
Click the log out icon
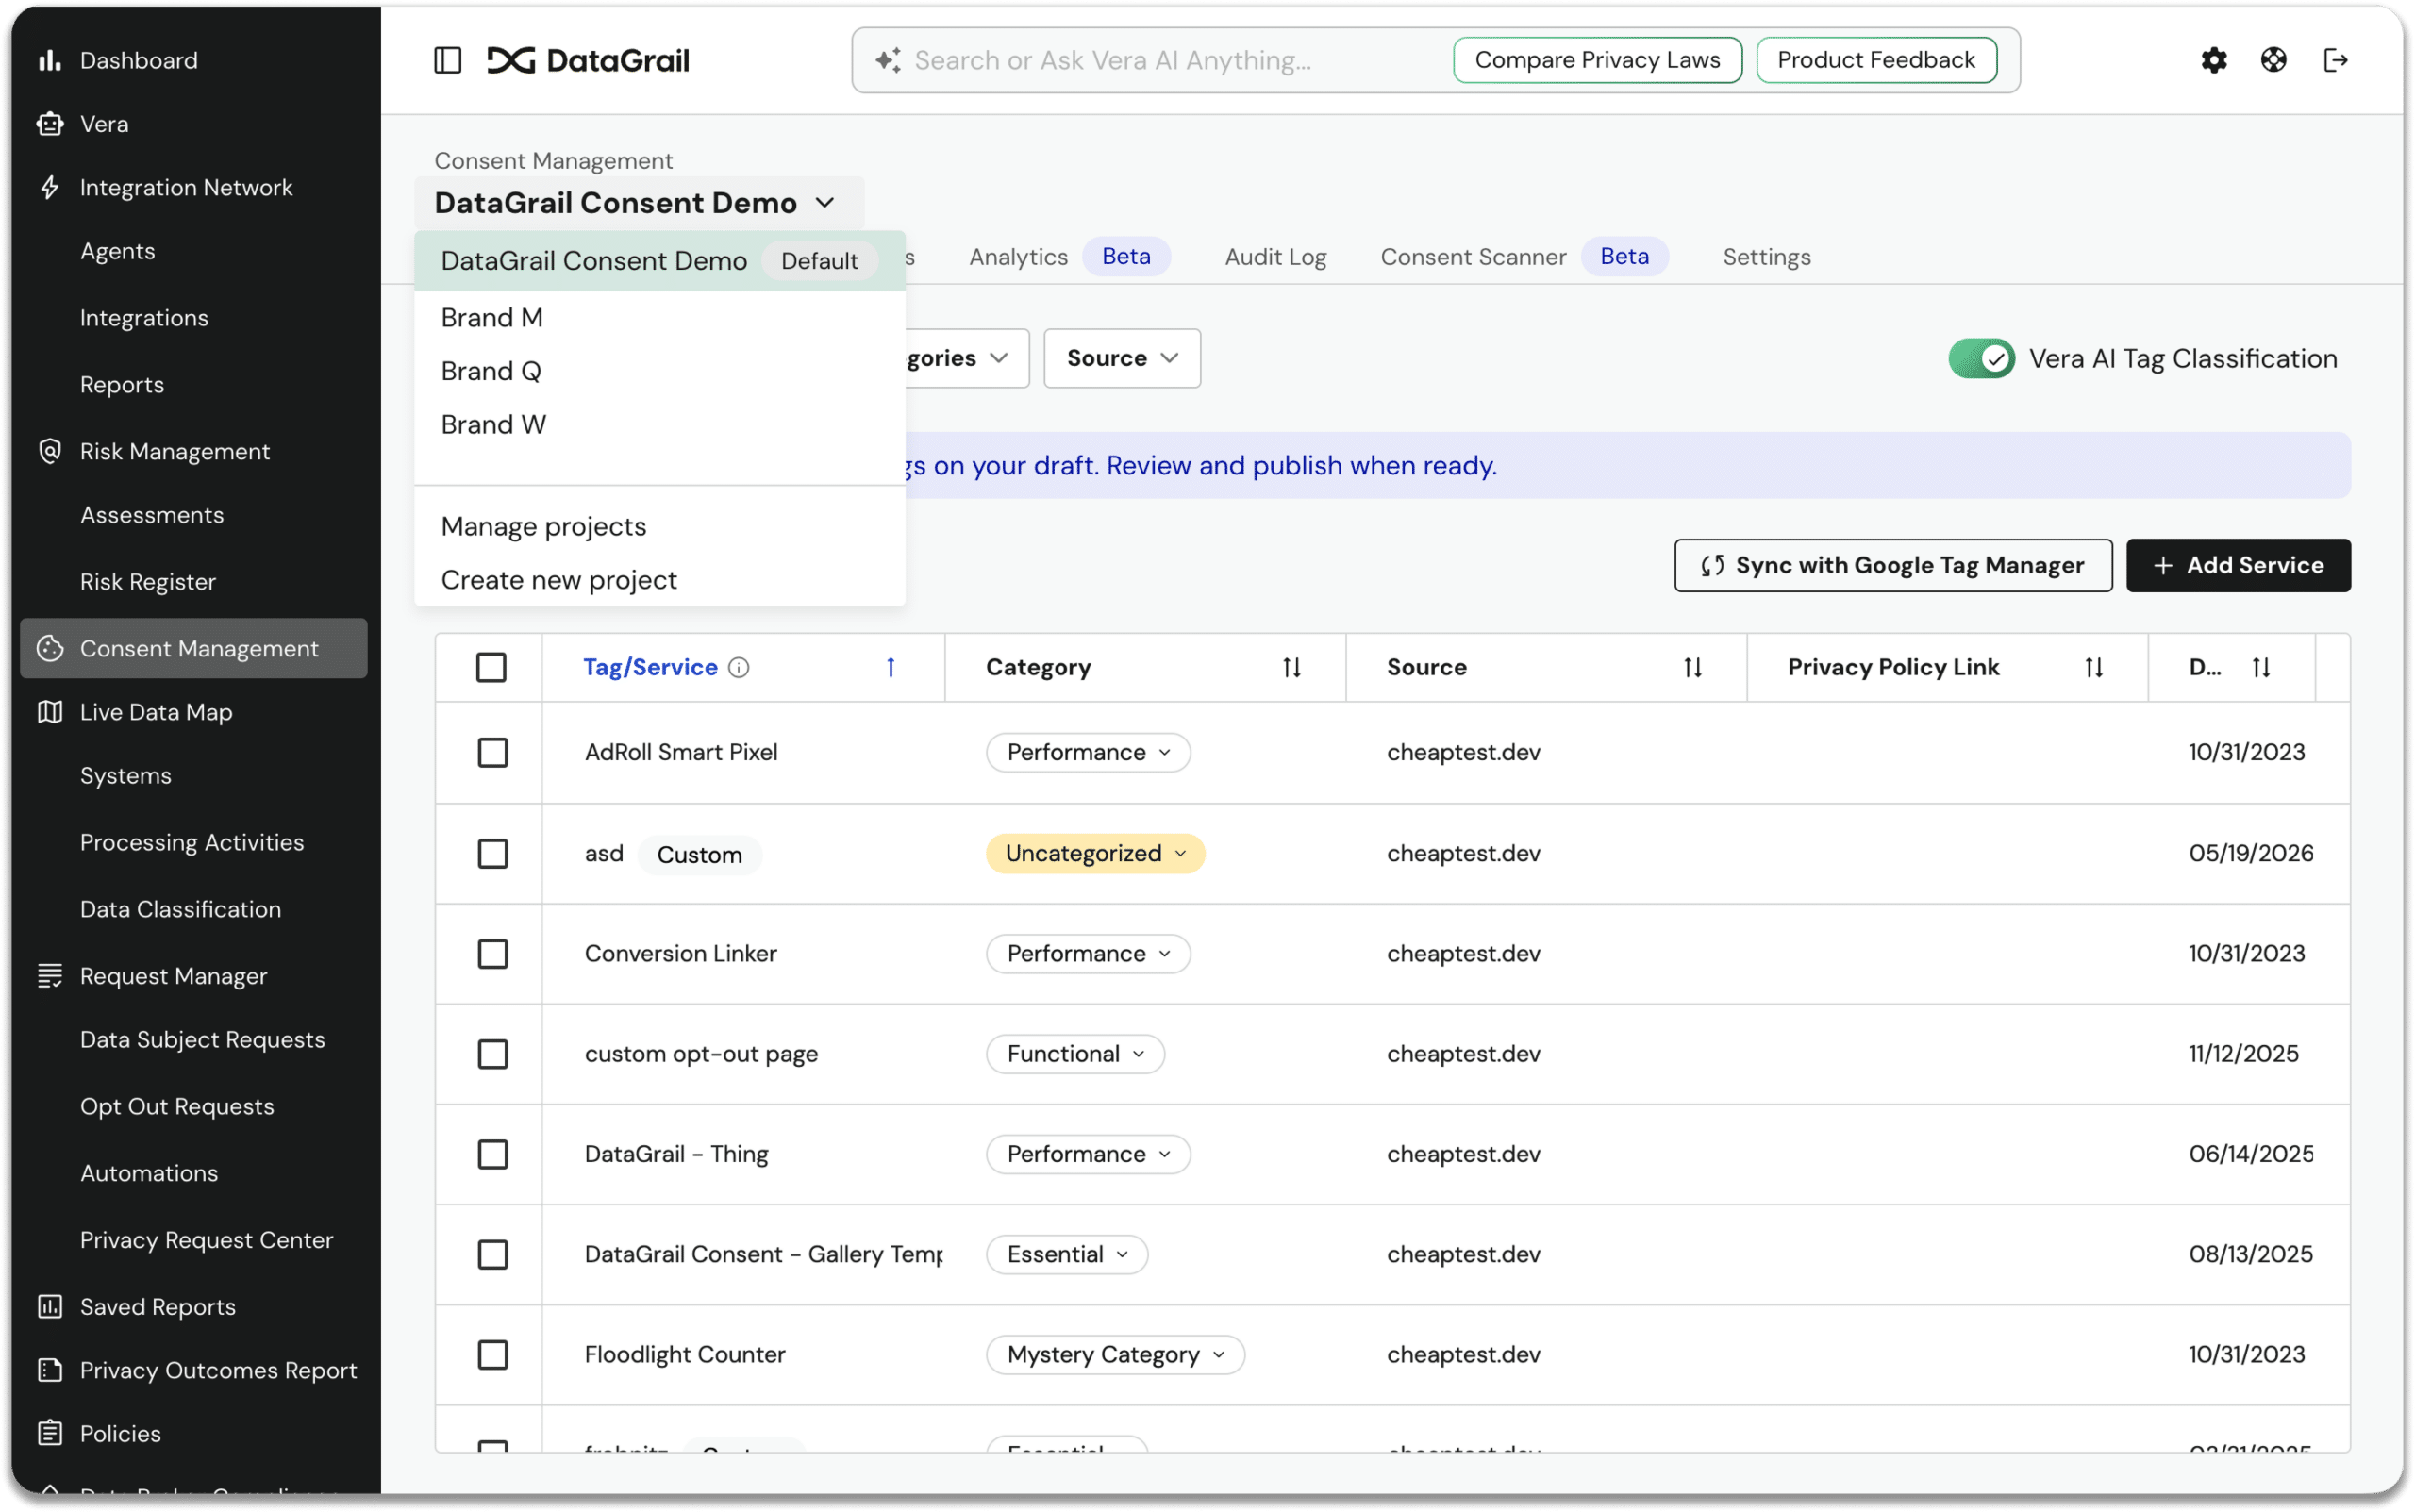2335,60
